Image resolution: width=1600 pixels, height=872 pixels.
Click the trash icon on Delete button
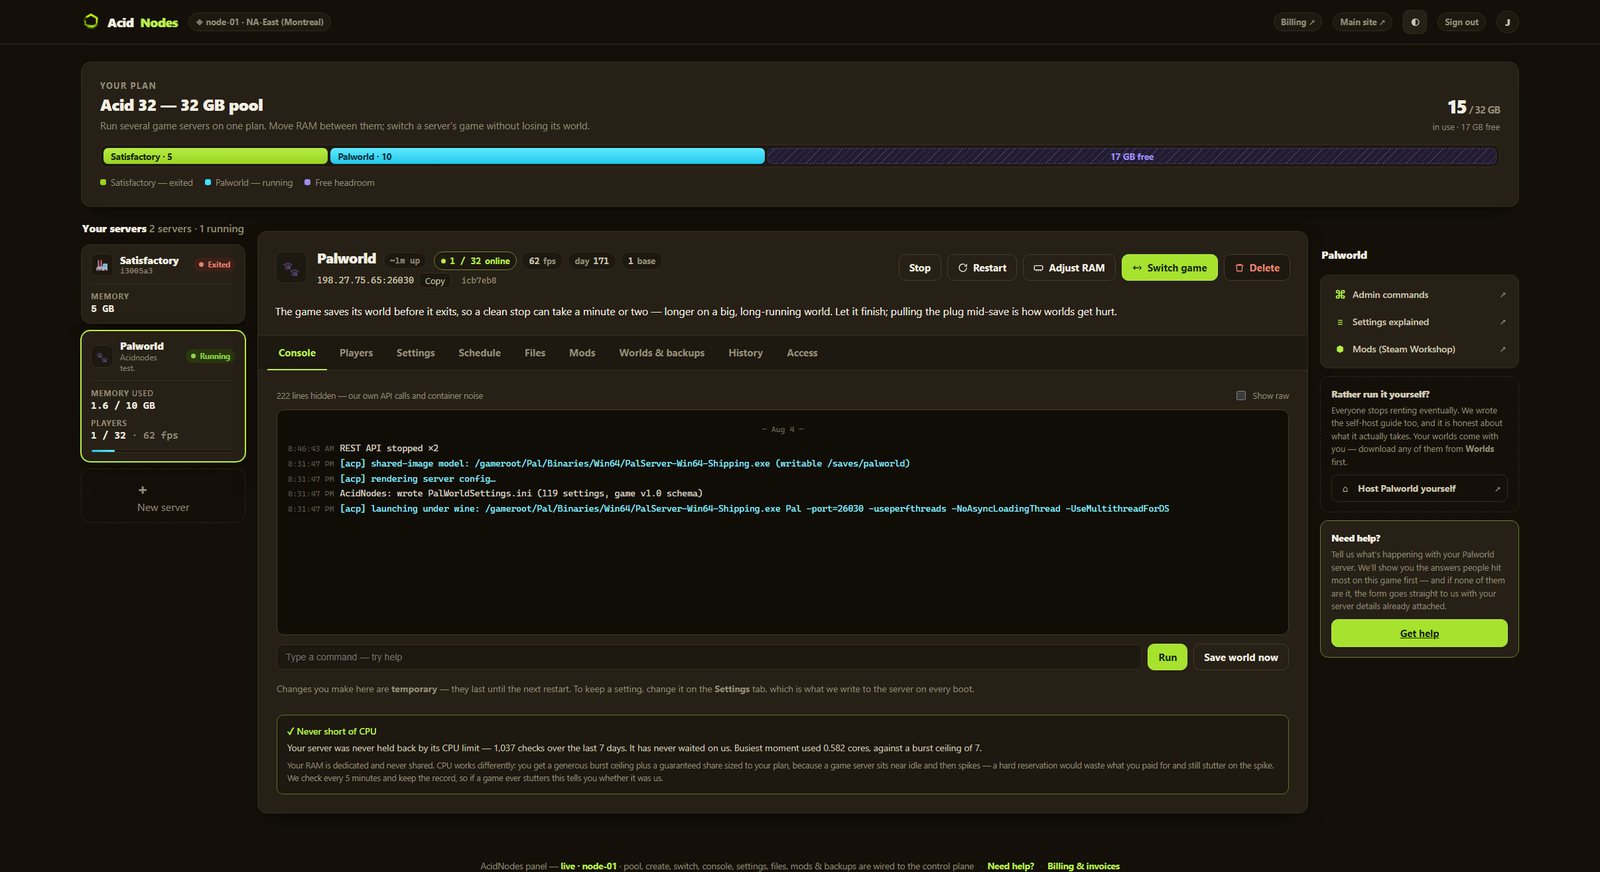tap(1239, 268)
